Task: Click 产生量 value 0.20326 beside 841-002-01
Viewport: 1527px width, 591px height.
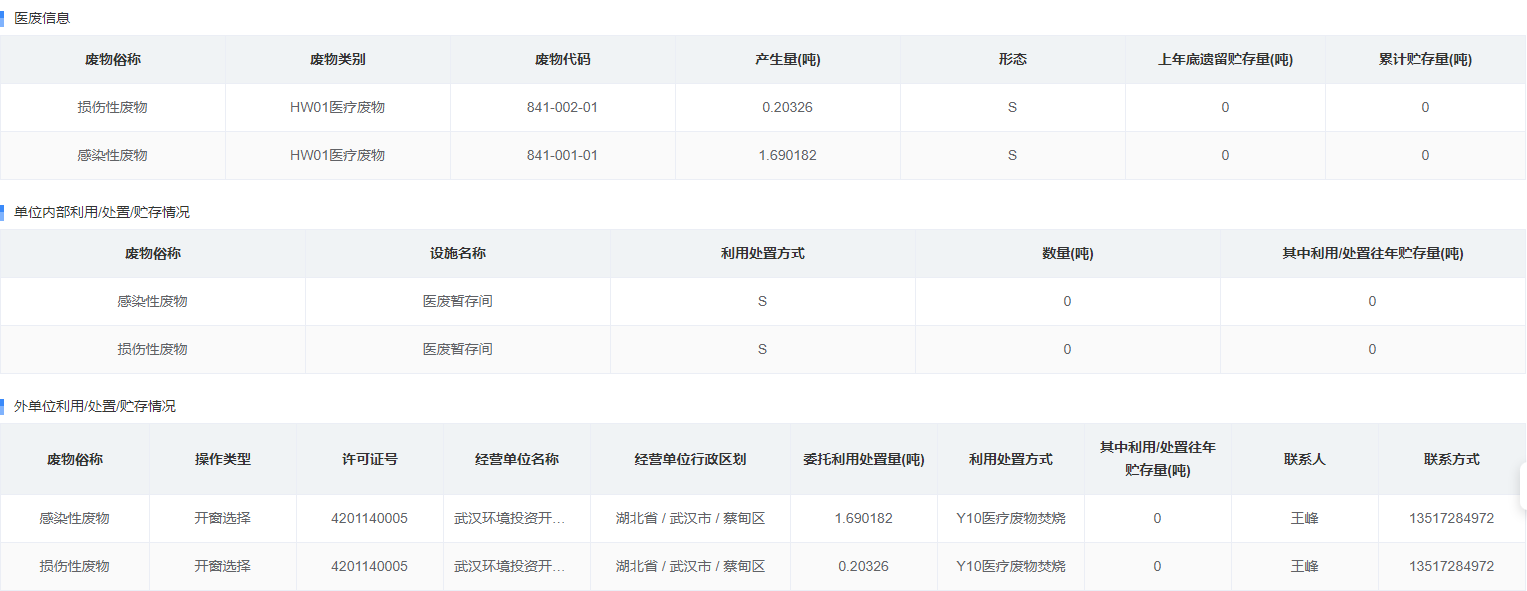Action: click(x=788, y=107)
